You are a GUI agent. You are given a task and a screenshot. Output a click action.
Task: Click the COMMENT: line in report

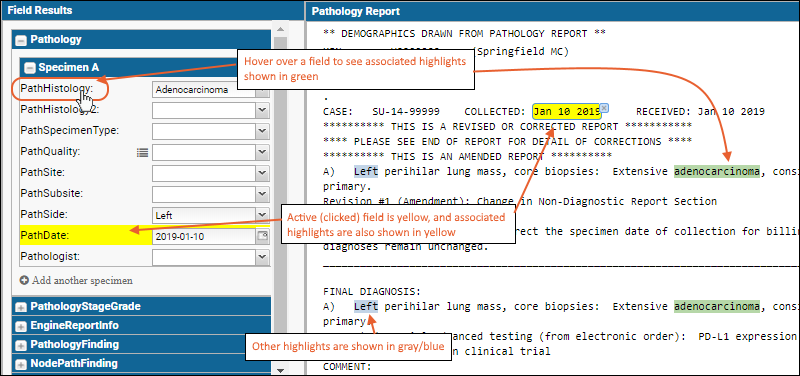tap(347, 366)
